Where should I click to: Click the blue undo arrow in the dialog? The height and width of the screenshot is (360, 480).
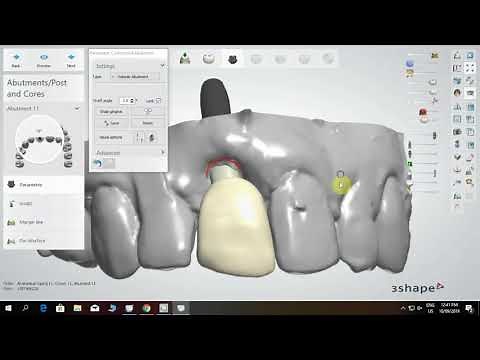(x=98, y=164)
